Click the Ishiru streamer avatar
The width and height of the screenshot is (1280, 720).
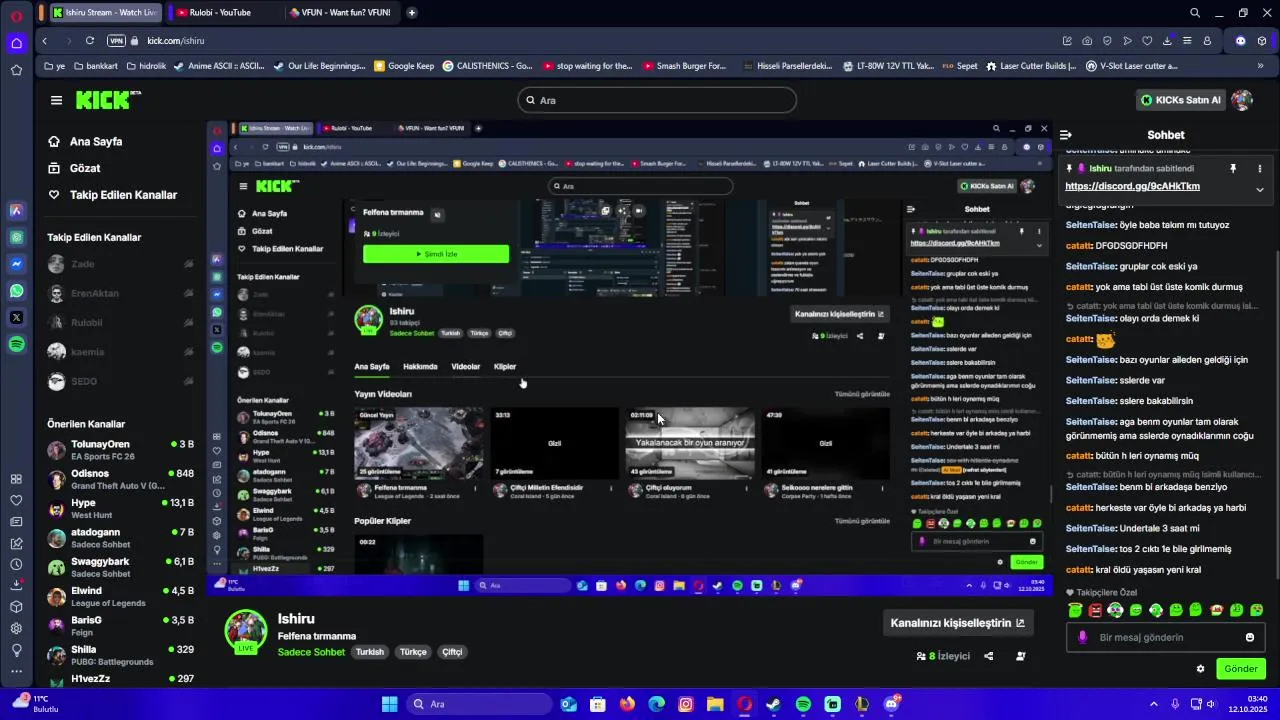point(245,630)
